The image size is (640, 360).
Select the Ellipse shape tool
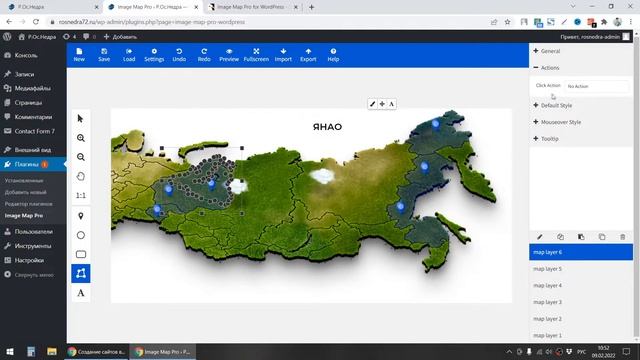coord(80,235)
